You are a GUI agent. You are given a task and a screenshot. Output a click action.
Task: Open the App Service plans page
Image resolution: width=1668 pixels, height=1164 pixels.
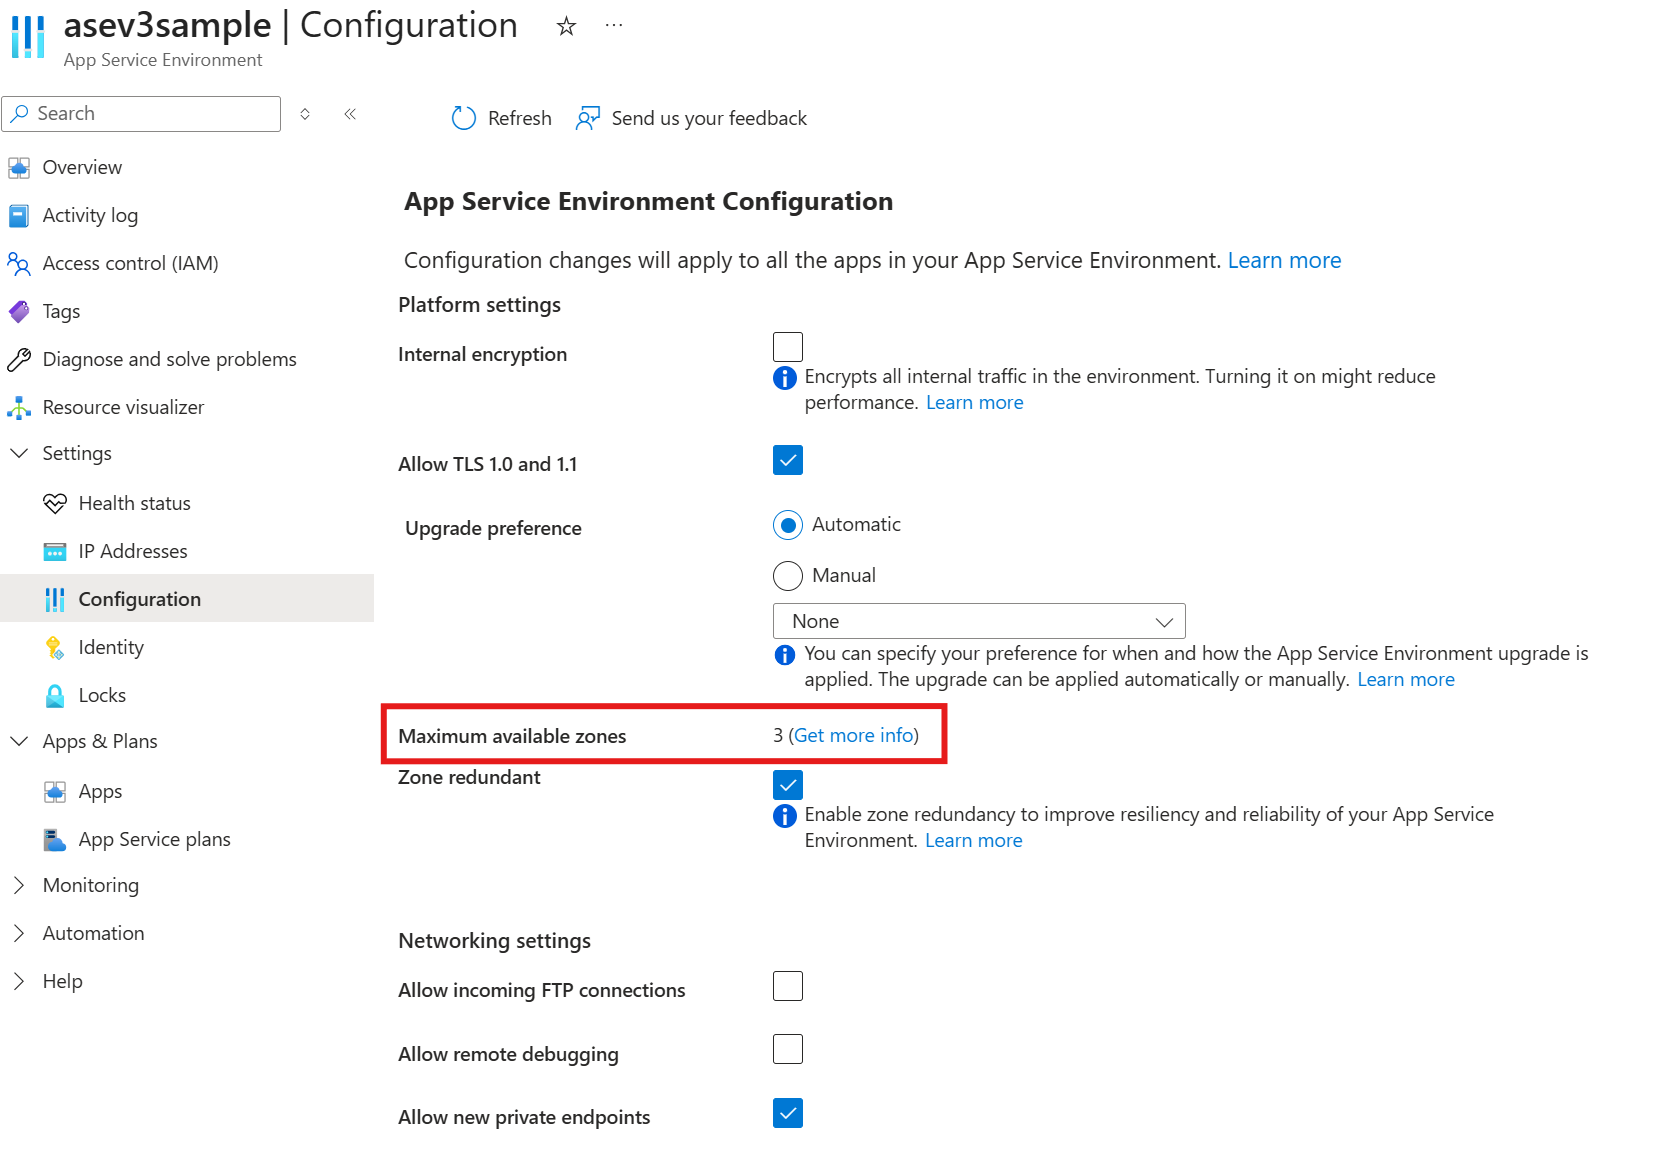point(154,839)
